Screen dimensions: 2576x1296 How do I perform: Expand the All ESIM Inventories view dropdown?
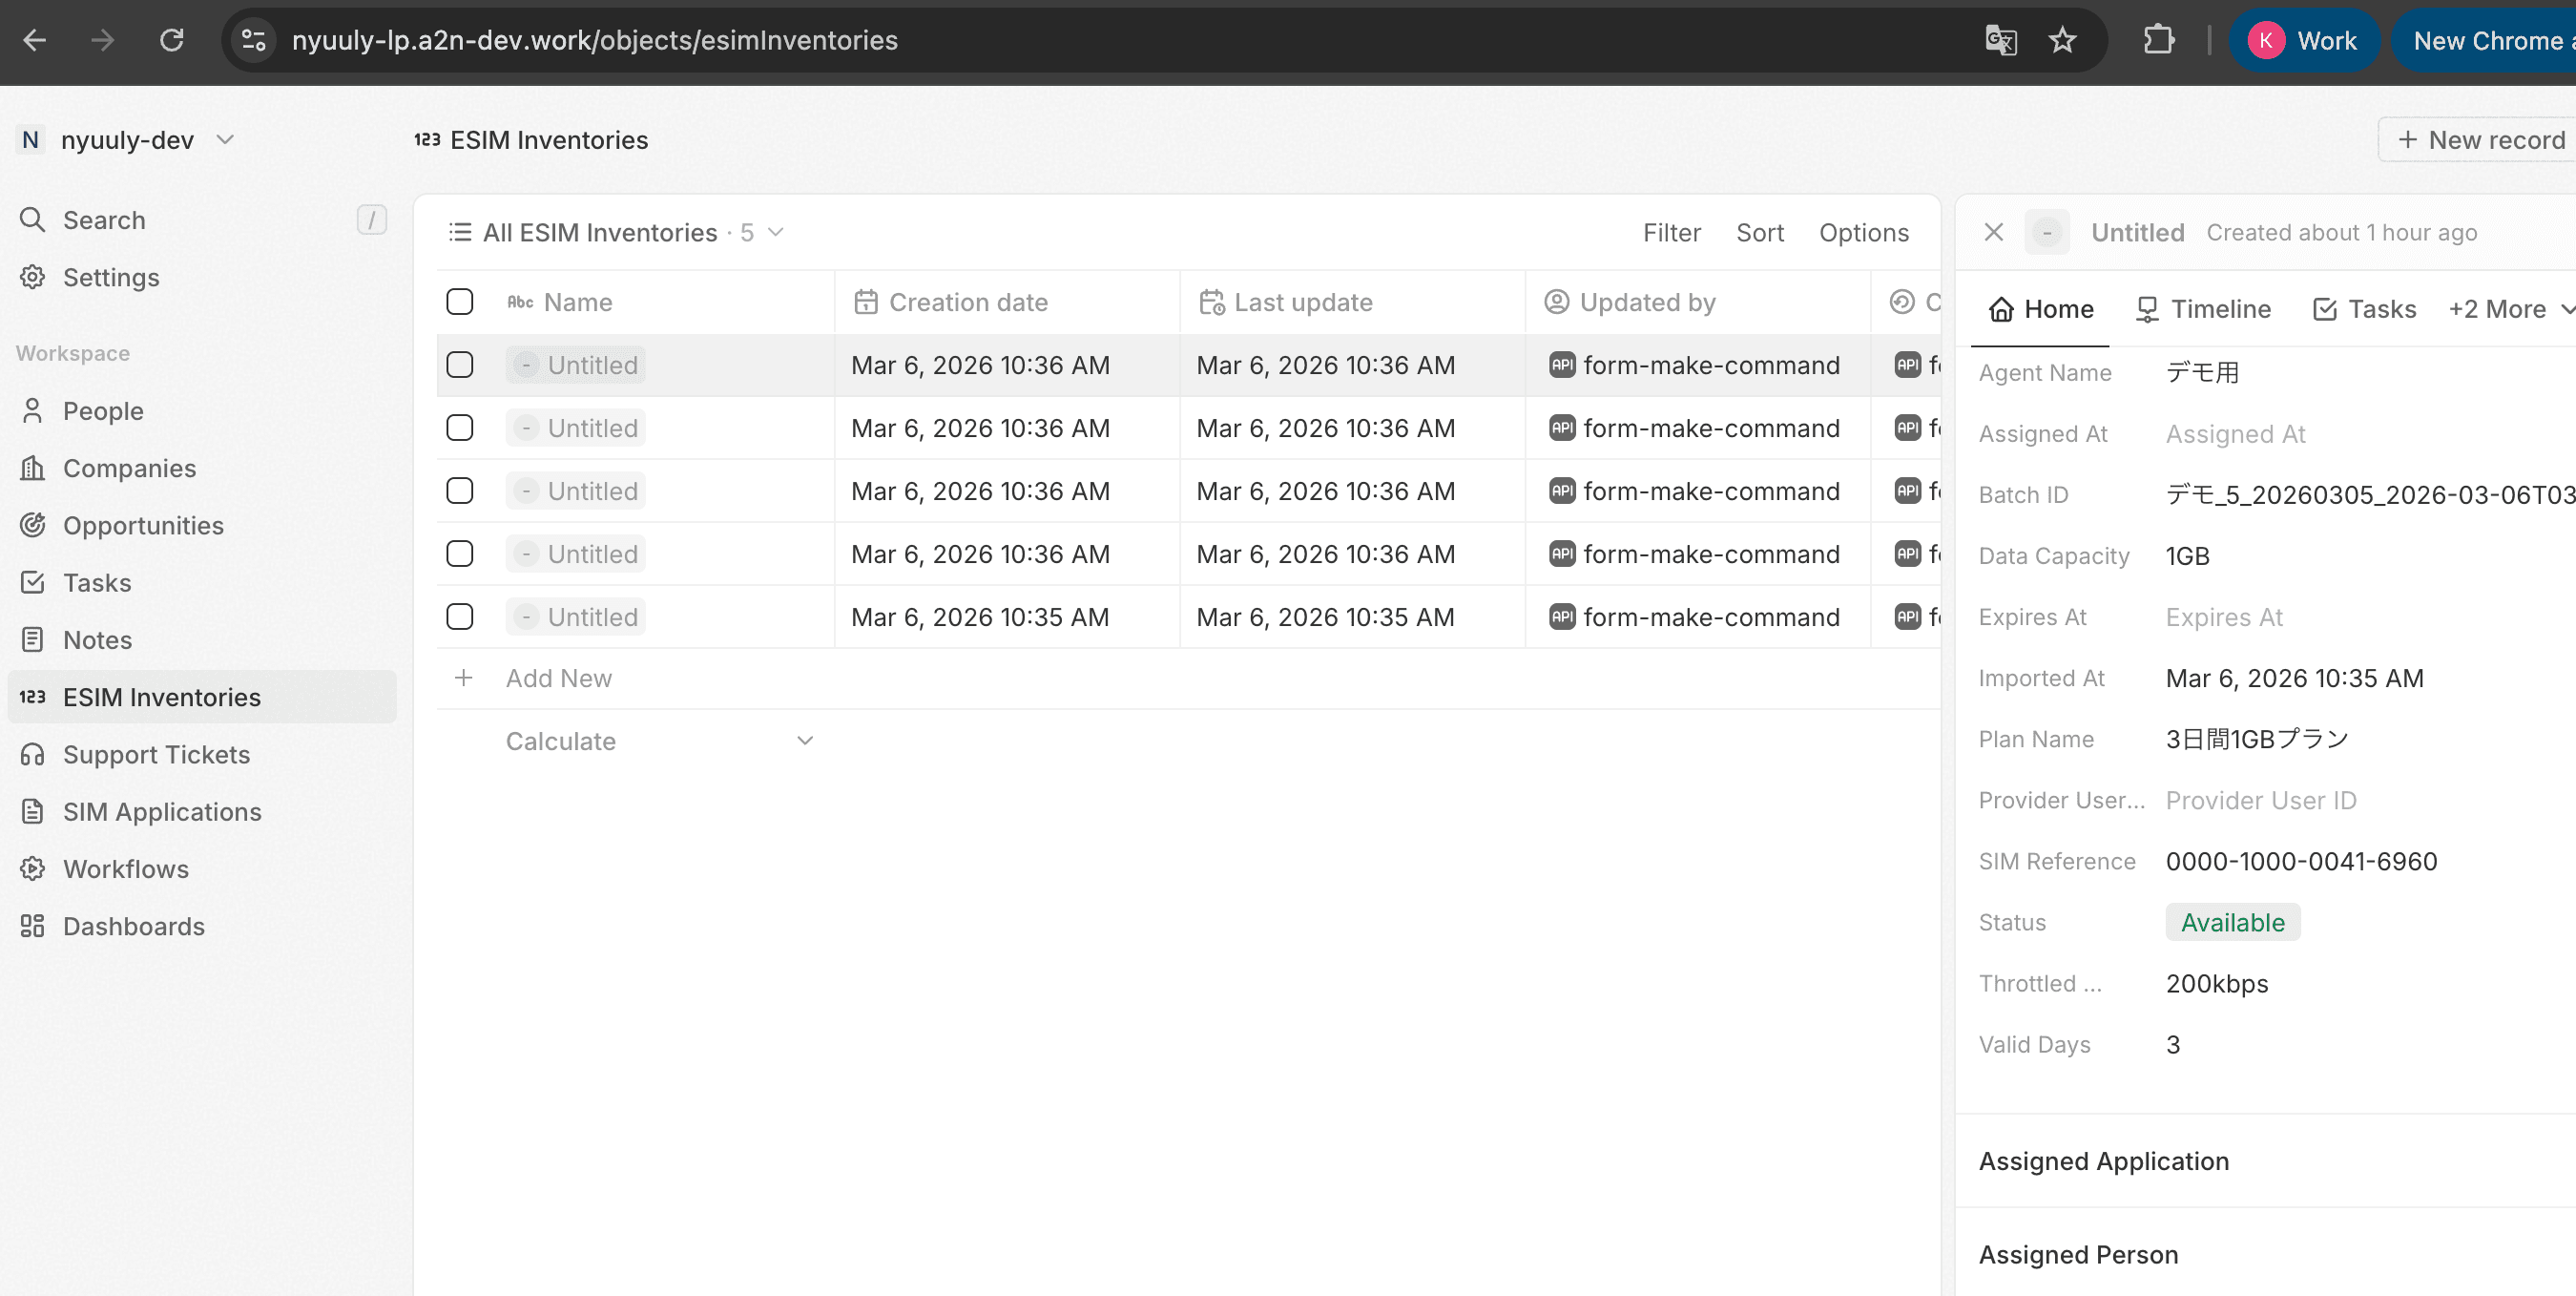pos(775,232)
